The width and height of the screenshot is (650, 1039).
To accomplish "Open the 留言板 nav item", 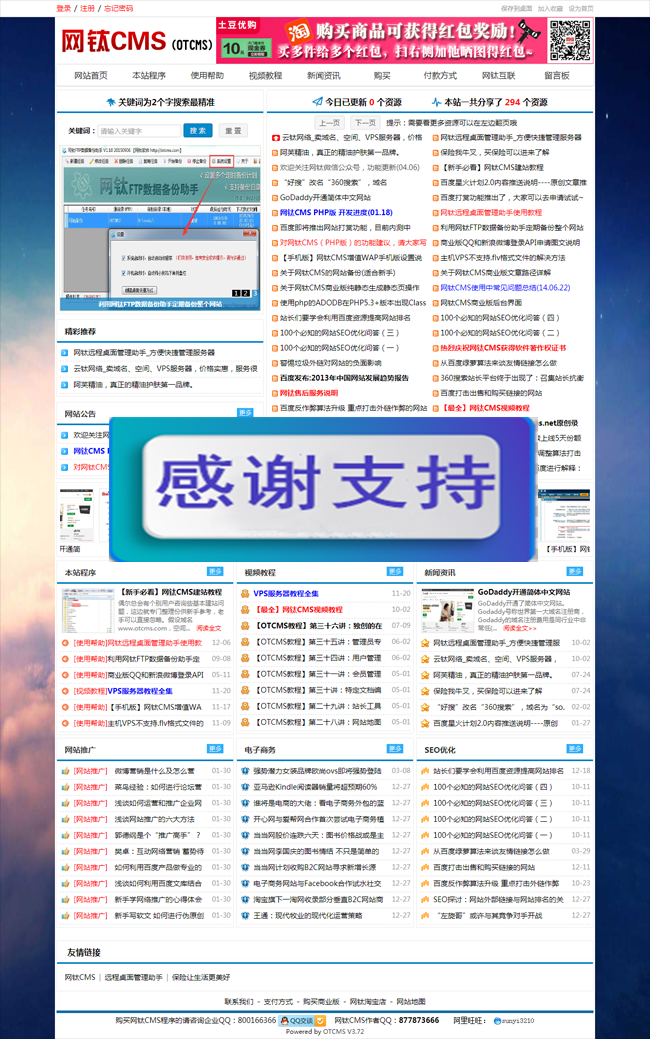I will pos(557,76).
